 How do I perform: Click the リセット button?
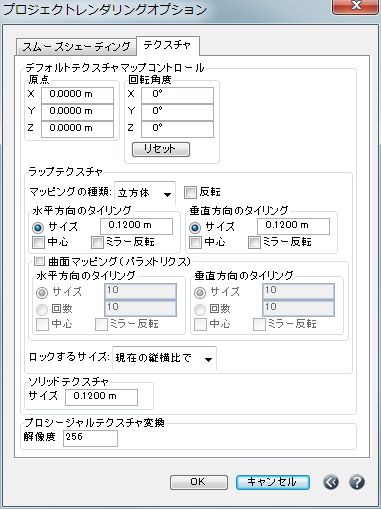coord(161,149)
